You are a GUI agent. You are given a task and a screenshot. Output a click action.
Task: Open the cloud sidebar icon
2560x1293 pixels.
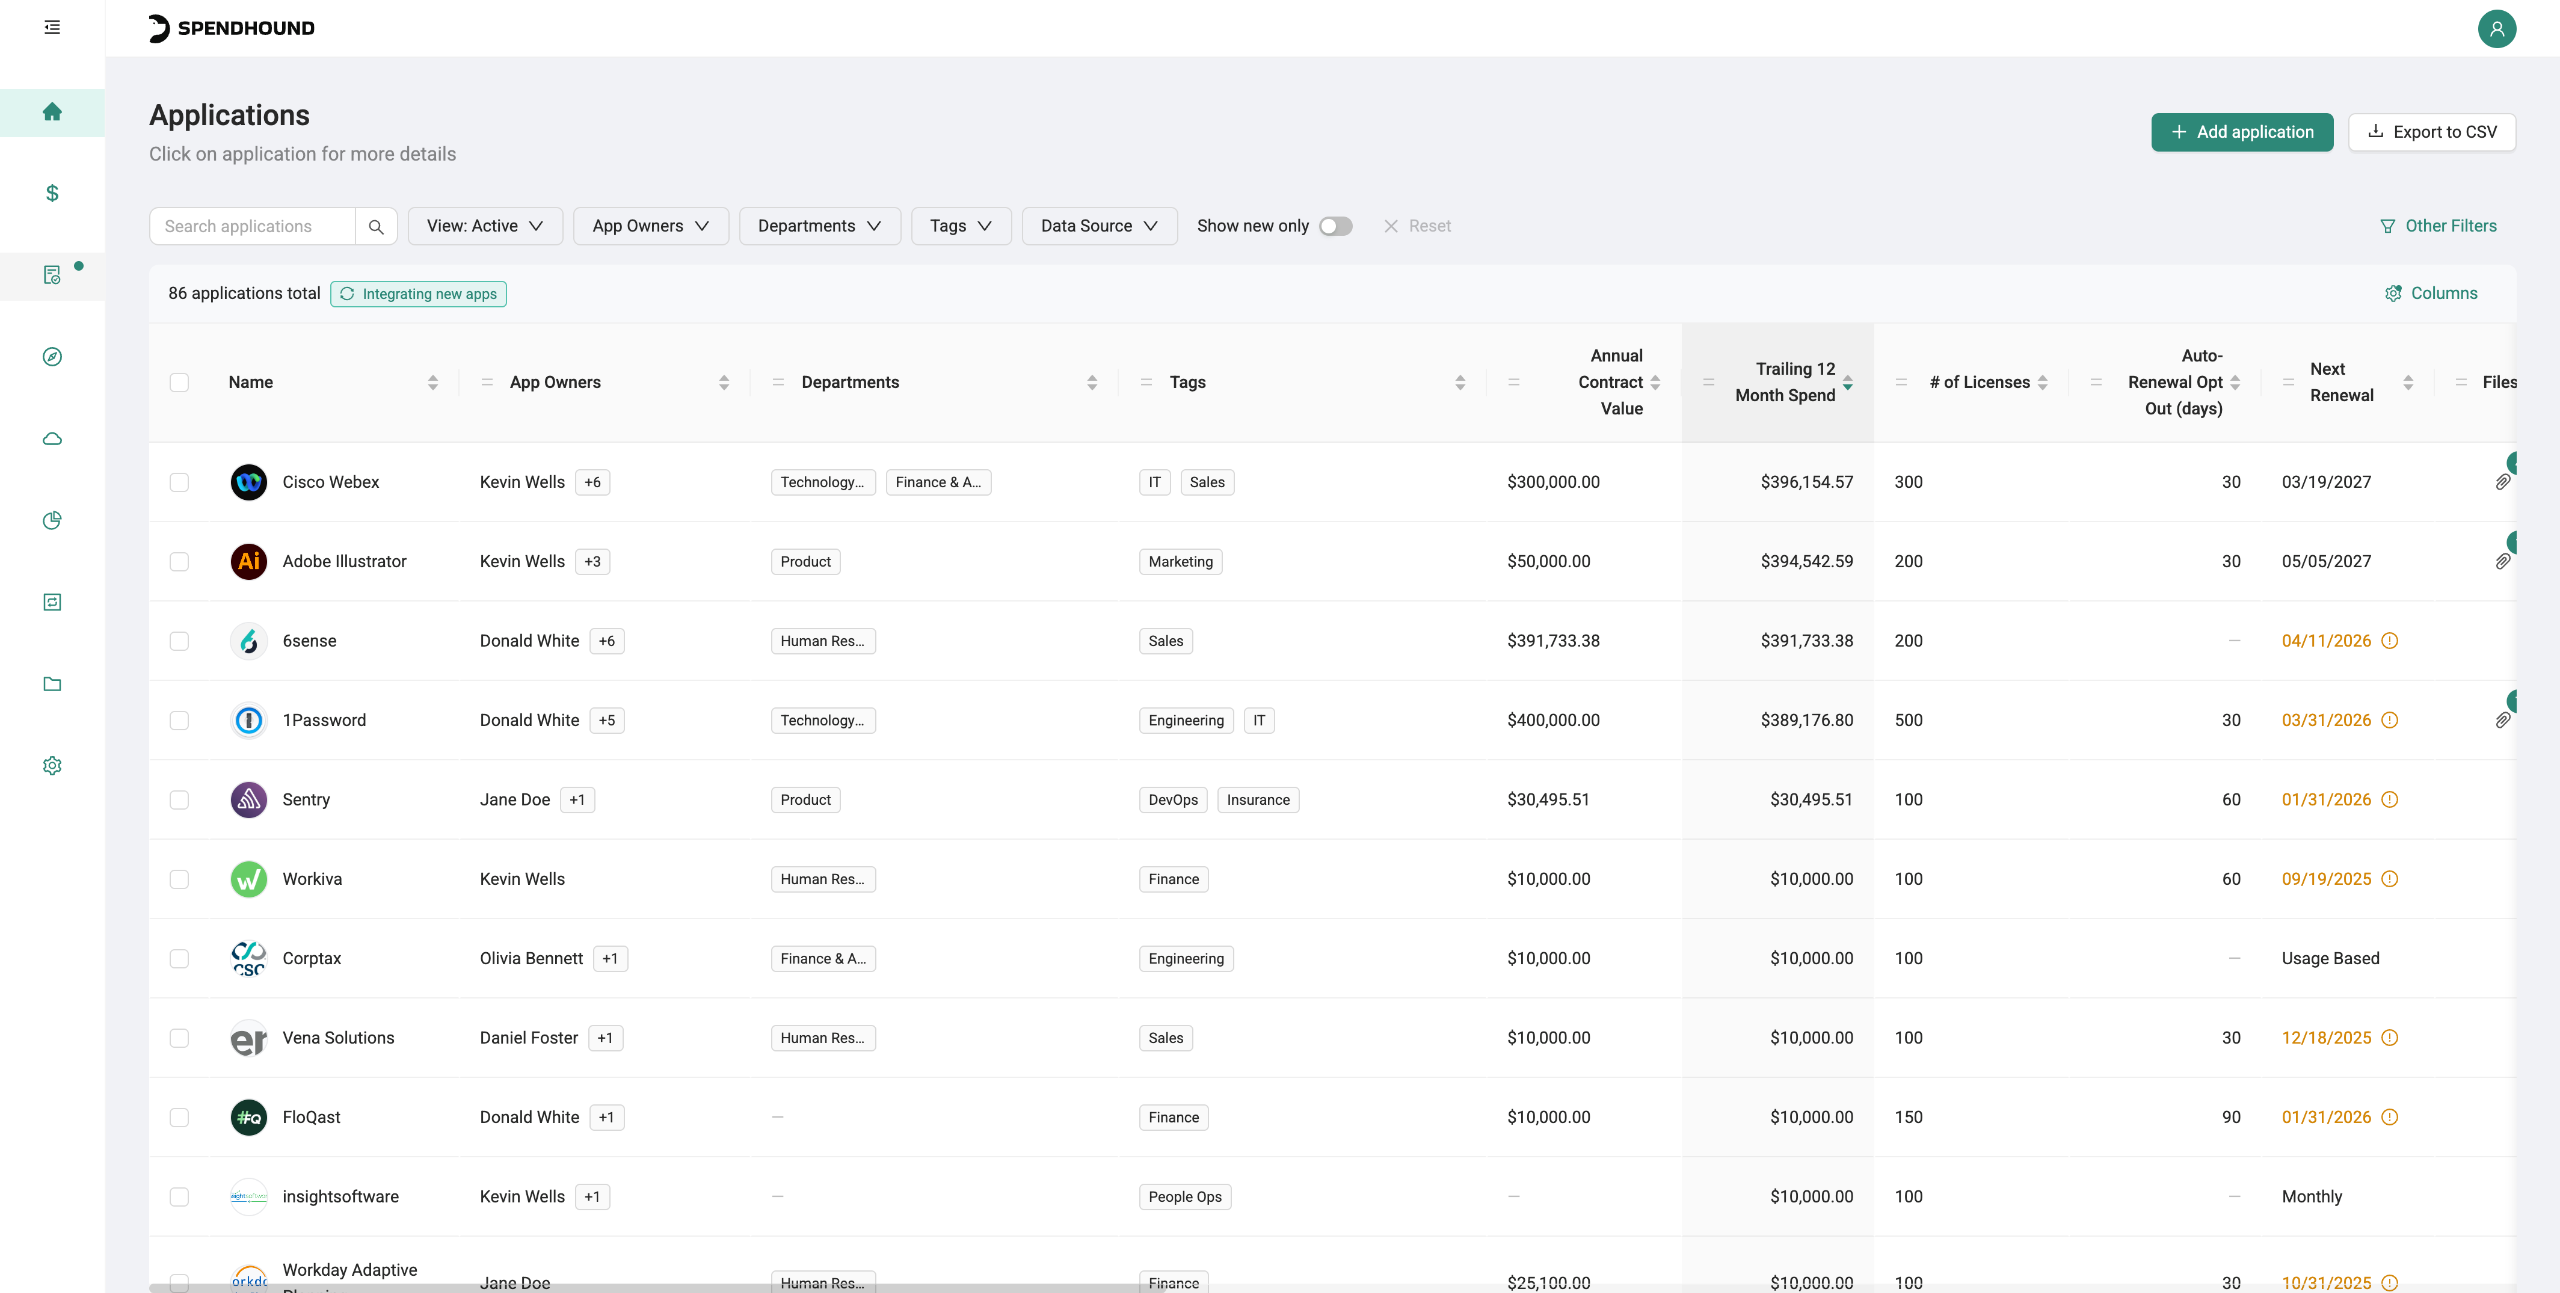[x=52, y=439]
